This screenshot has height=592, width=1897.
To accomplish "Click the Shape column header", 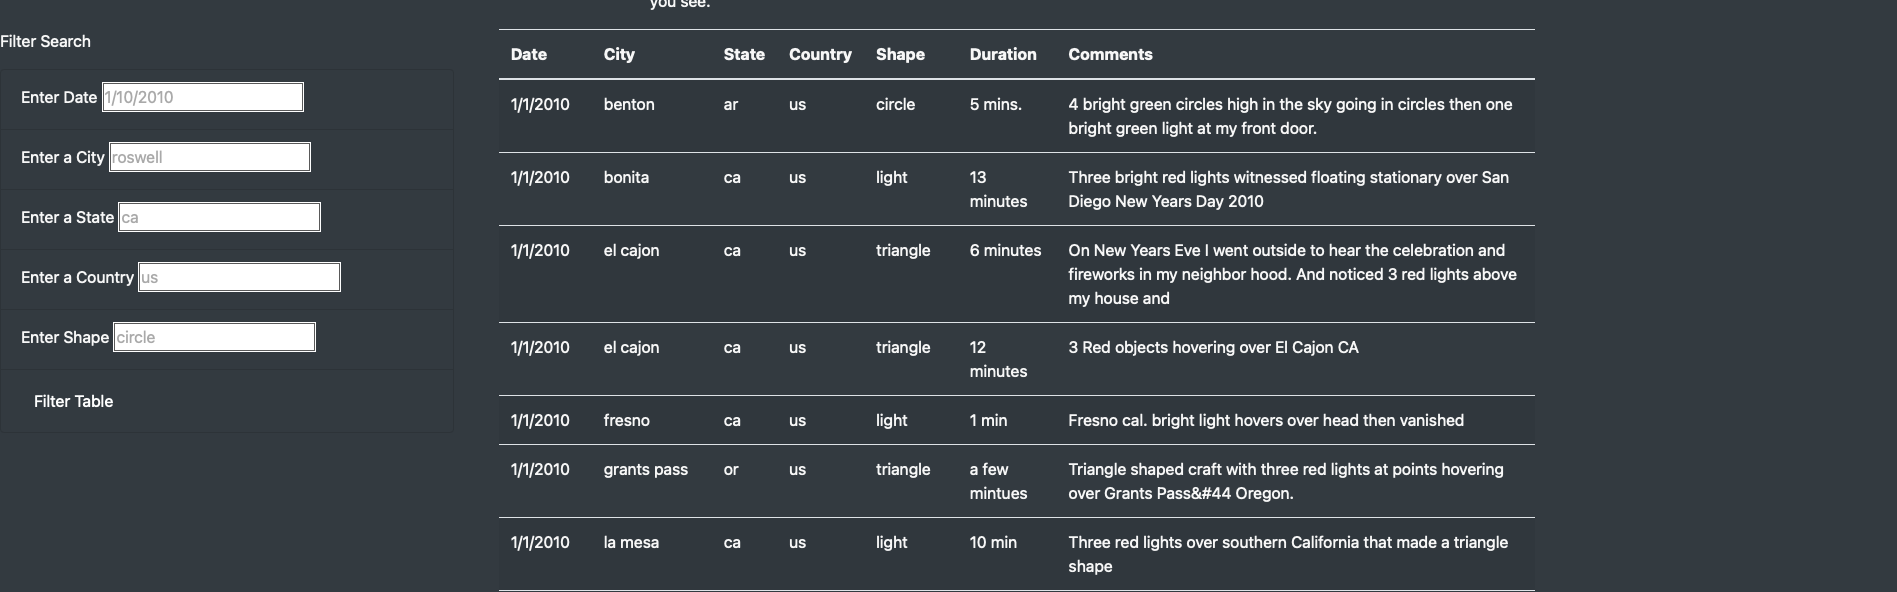I will [899, 54].
